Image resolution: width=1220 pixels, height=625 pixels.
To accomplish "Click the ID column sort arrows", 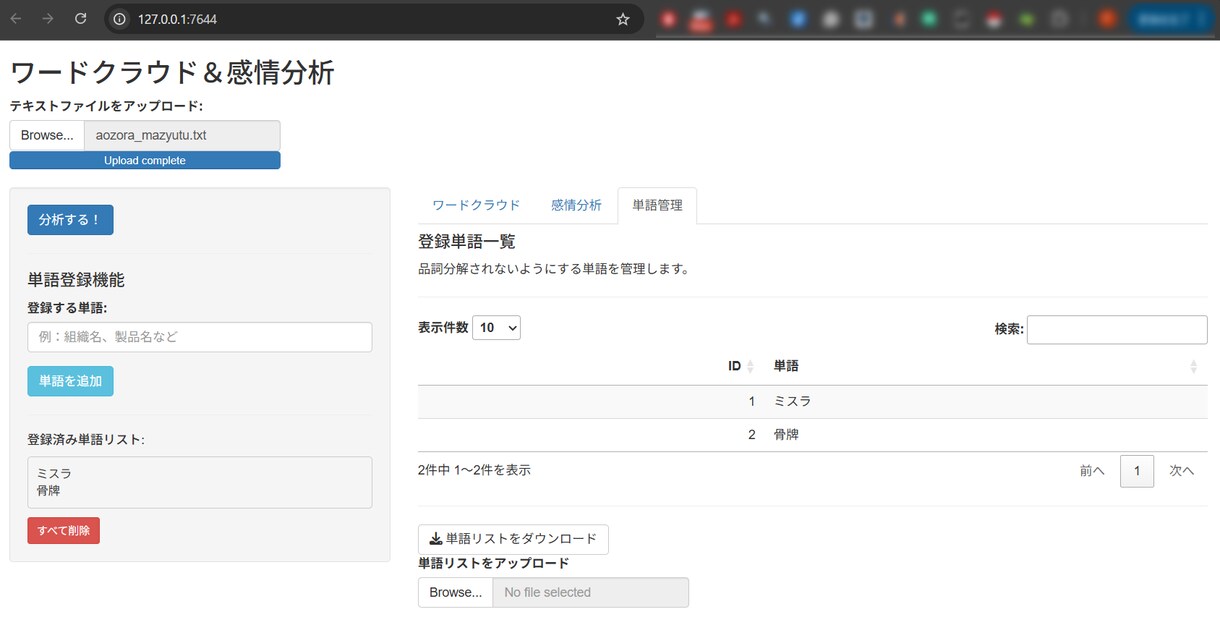I will point(750,367).
